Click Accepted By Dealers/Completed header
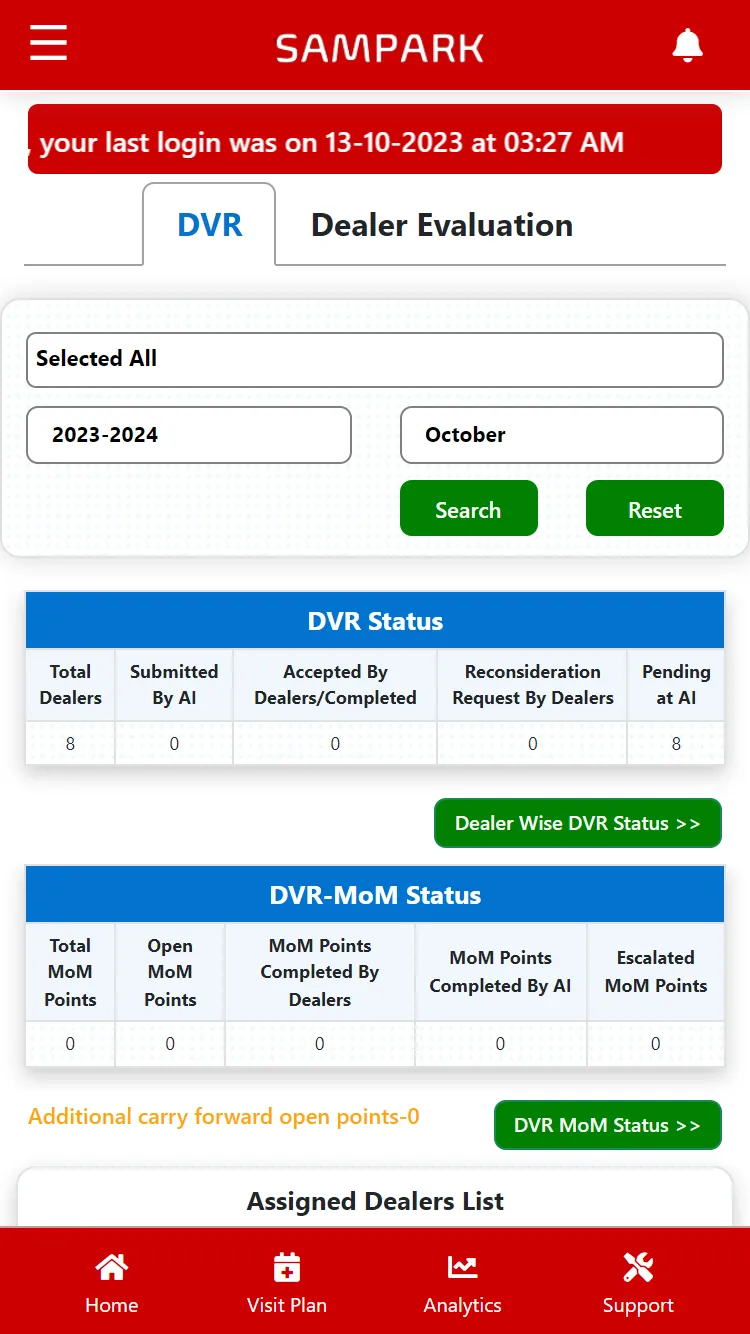 pos(335,685)
